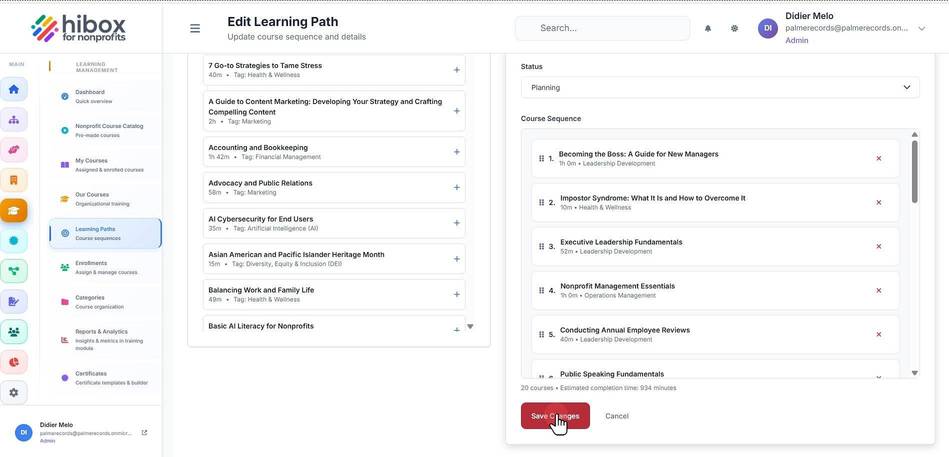Click into the Search field

[x=602, y=28]
